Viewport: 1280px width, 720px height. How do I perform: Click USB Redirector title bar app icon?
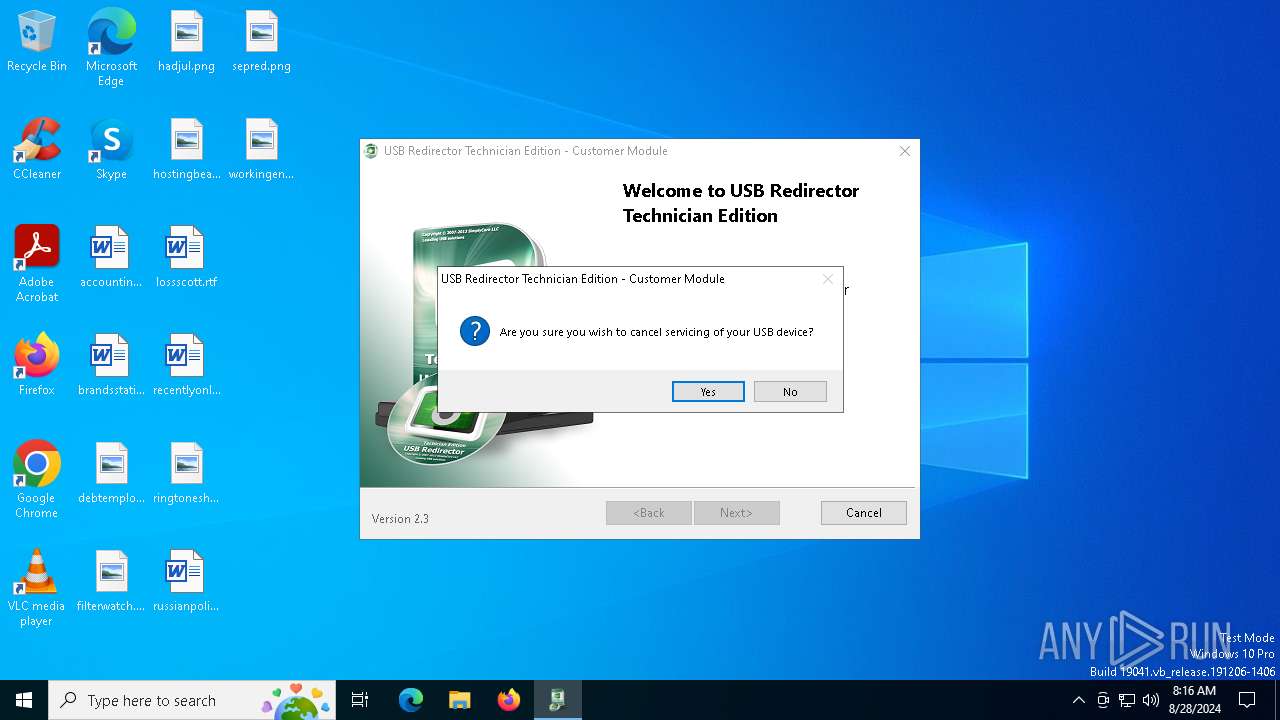point(372,151)
